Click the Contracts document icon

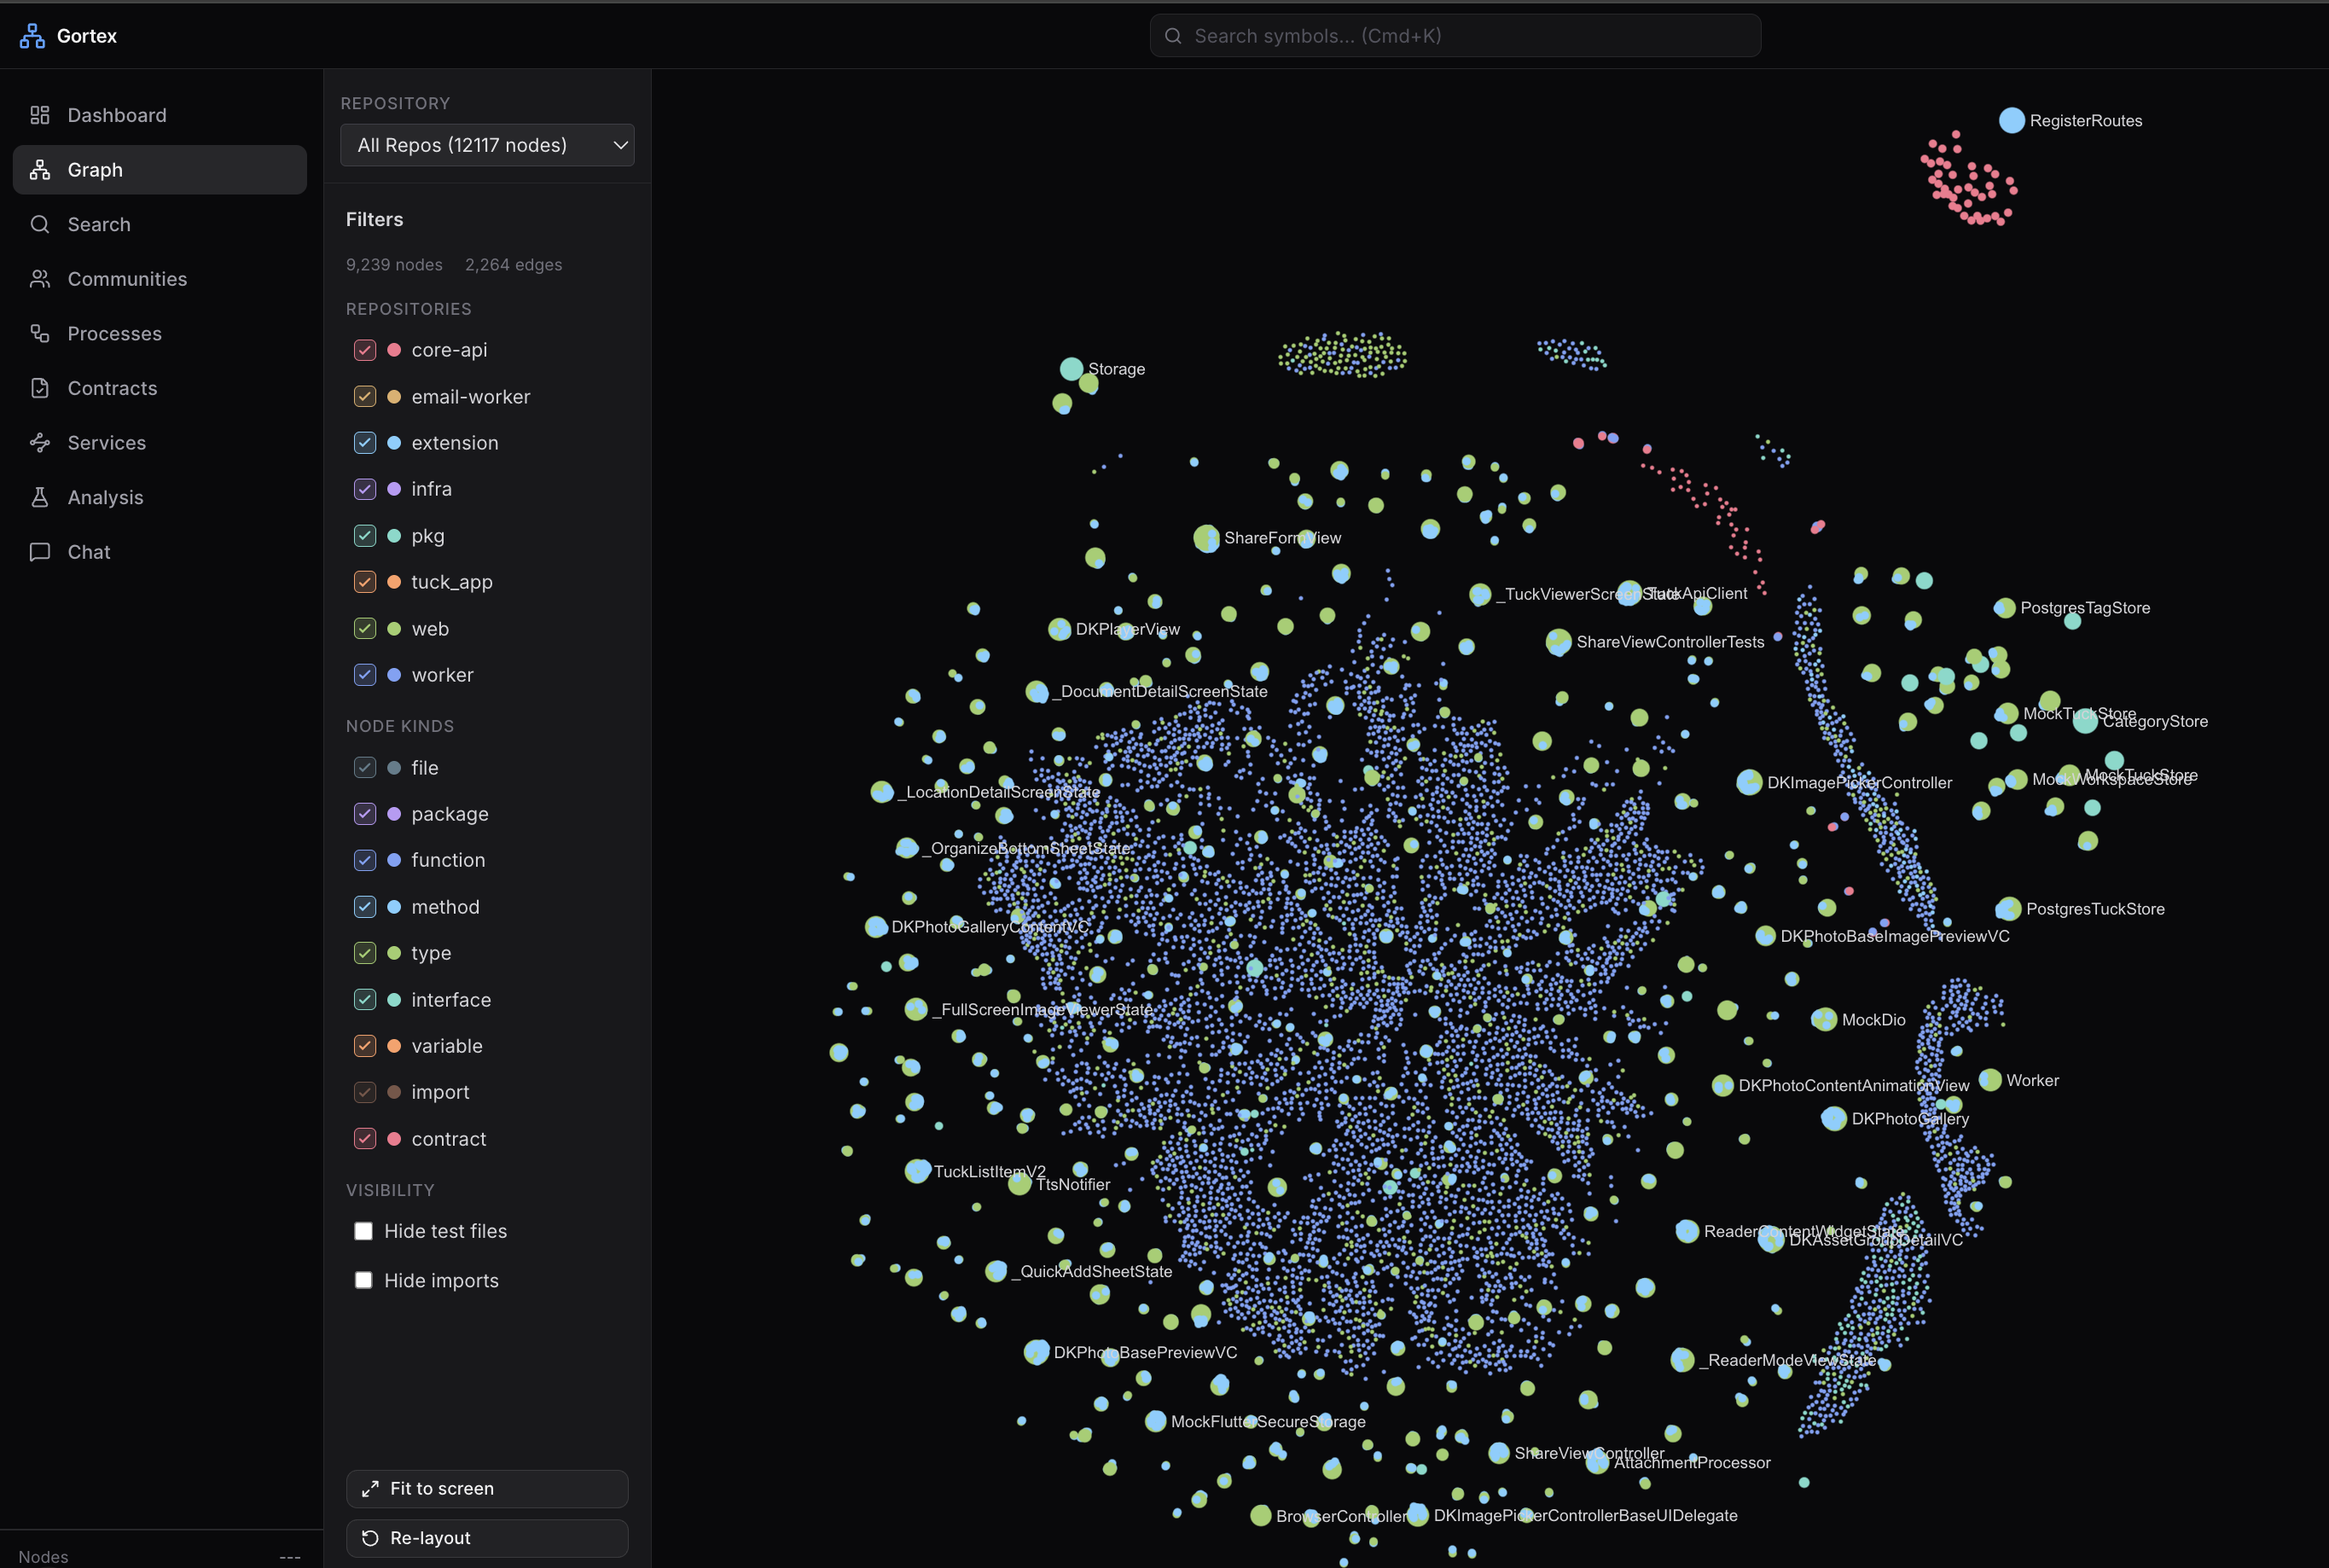40,388
